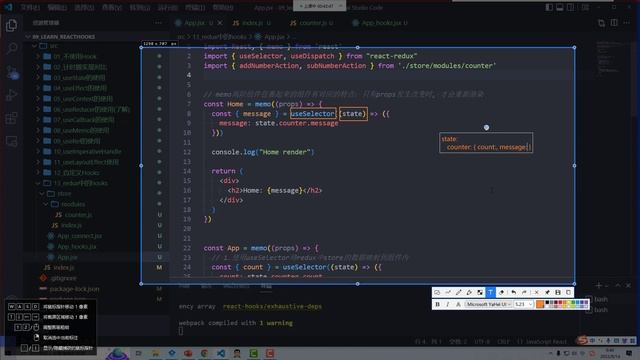The width and height of the screenshot is (640, 360).
Task: Select the first bash terminal instance
Action: 597,299
